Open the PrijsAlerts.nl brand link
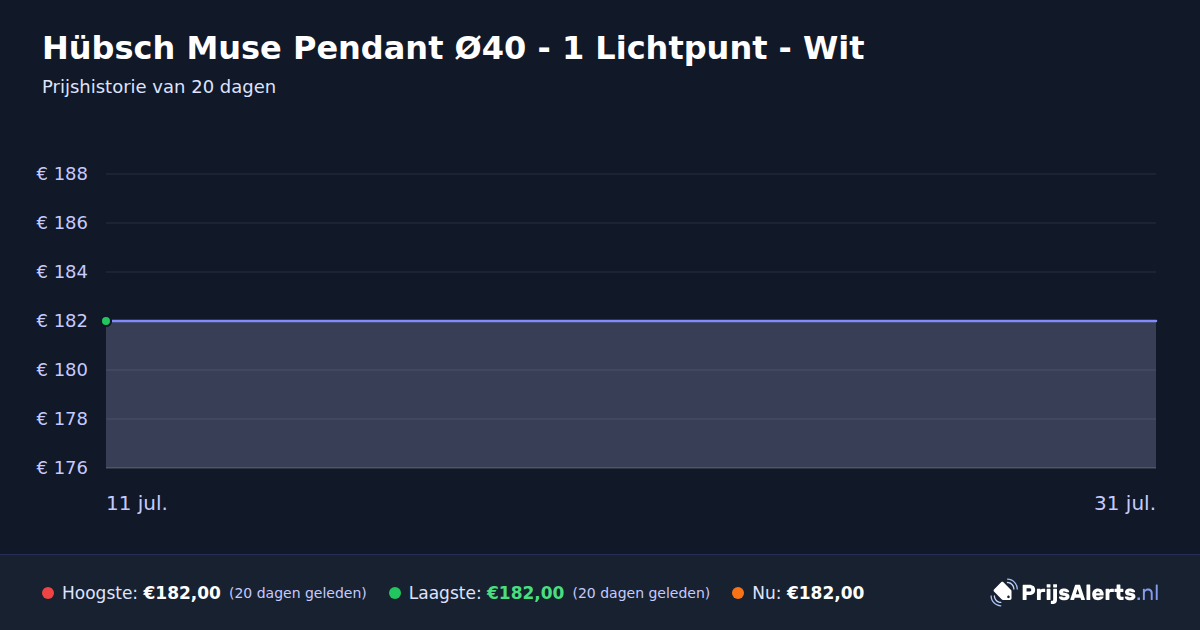 (1075, 593)
